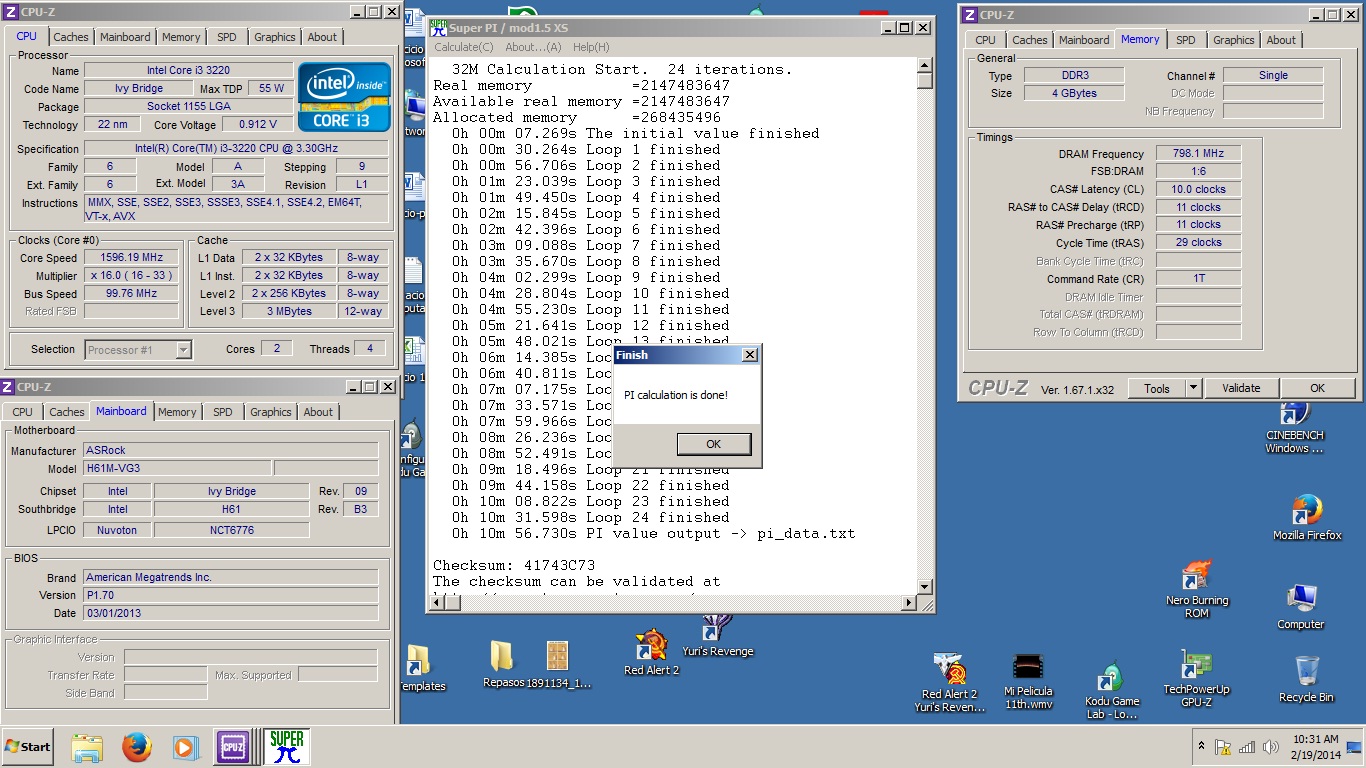
Task: Click the Firefox icon on the taskbar
Action: (x=137, y=747)
